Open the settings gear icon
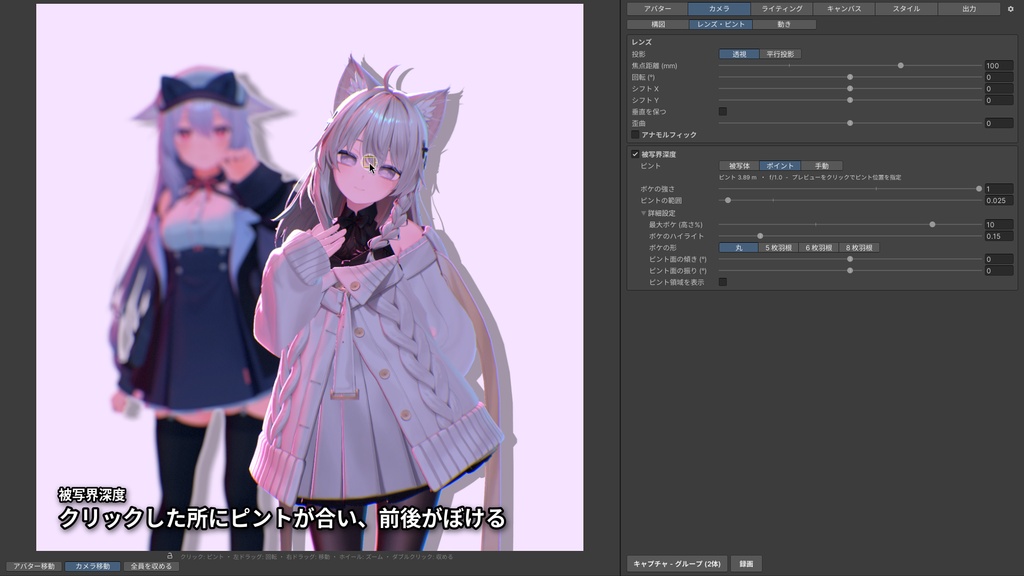The image size is (1024, 576). 1010,9
